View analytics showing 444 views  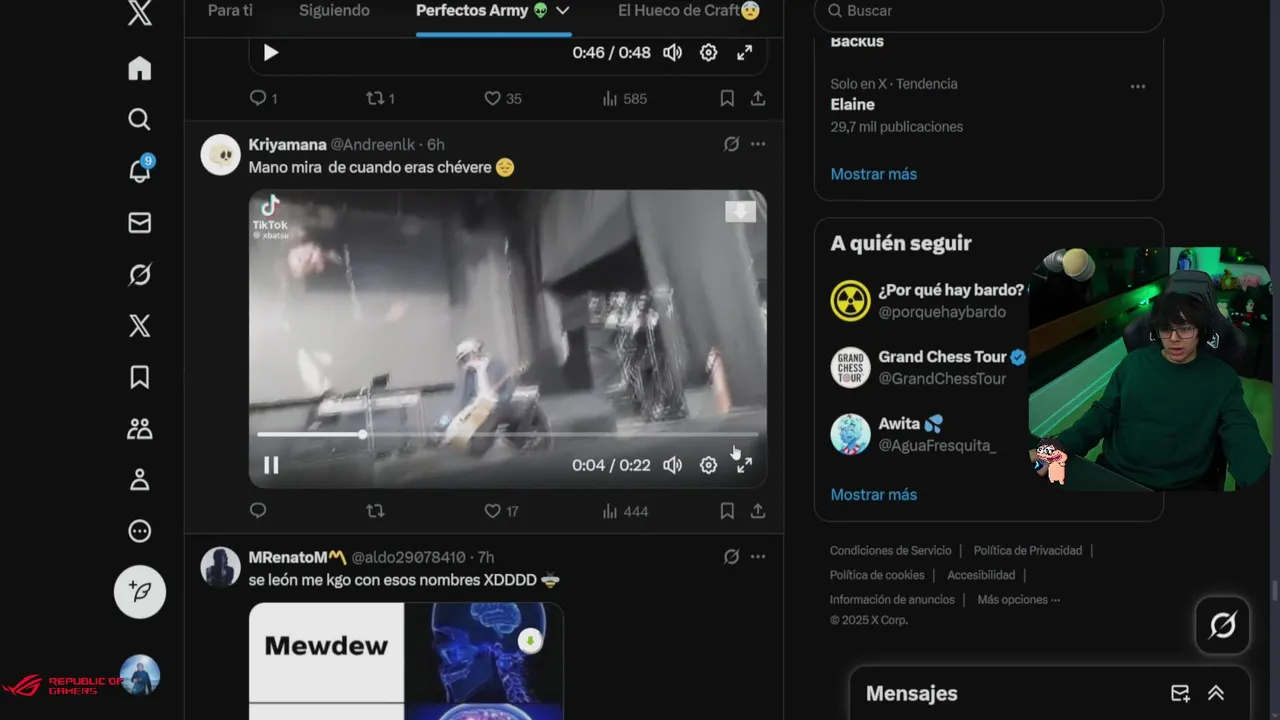coord(625,511)
